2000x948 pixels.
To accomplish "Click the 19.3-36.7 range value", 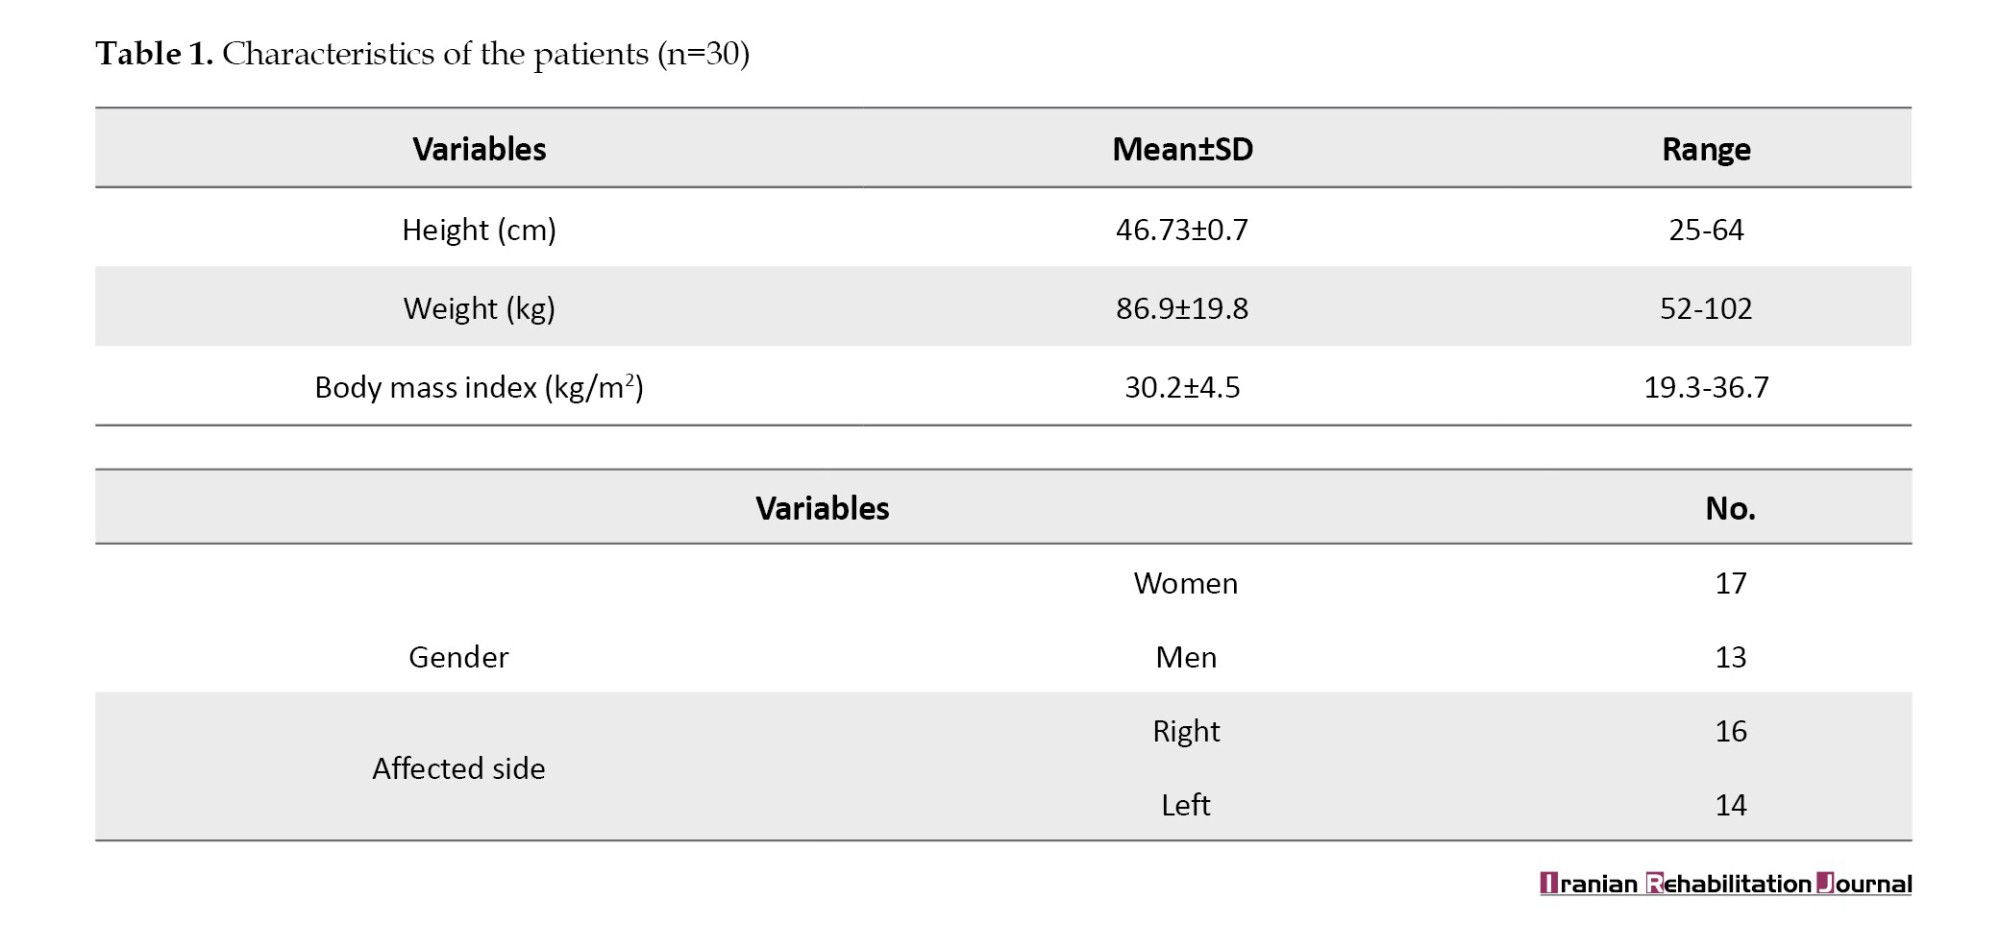I will [x=1706, y=387].
